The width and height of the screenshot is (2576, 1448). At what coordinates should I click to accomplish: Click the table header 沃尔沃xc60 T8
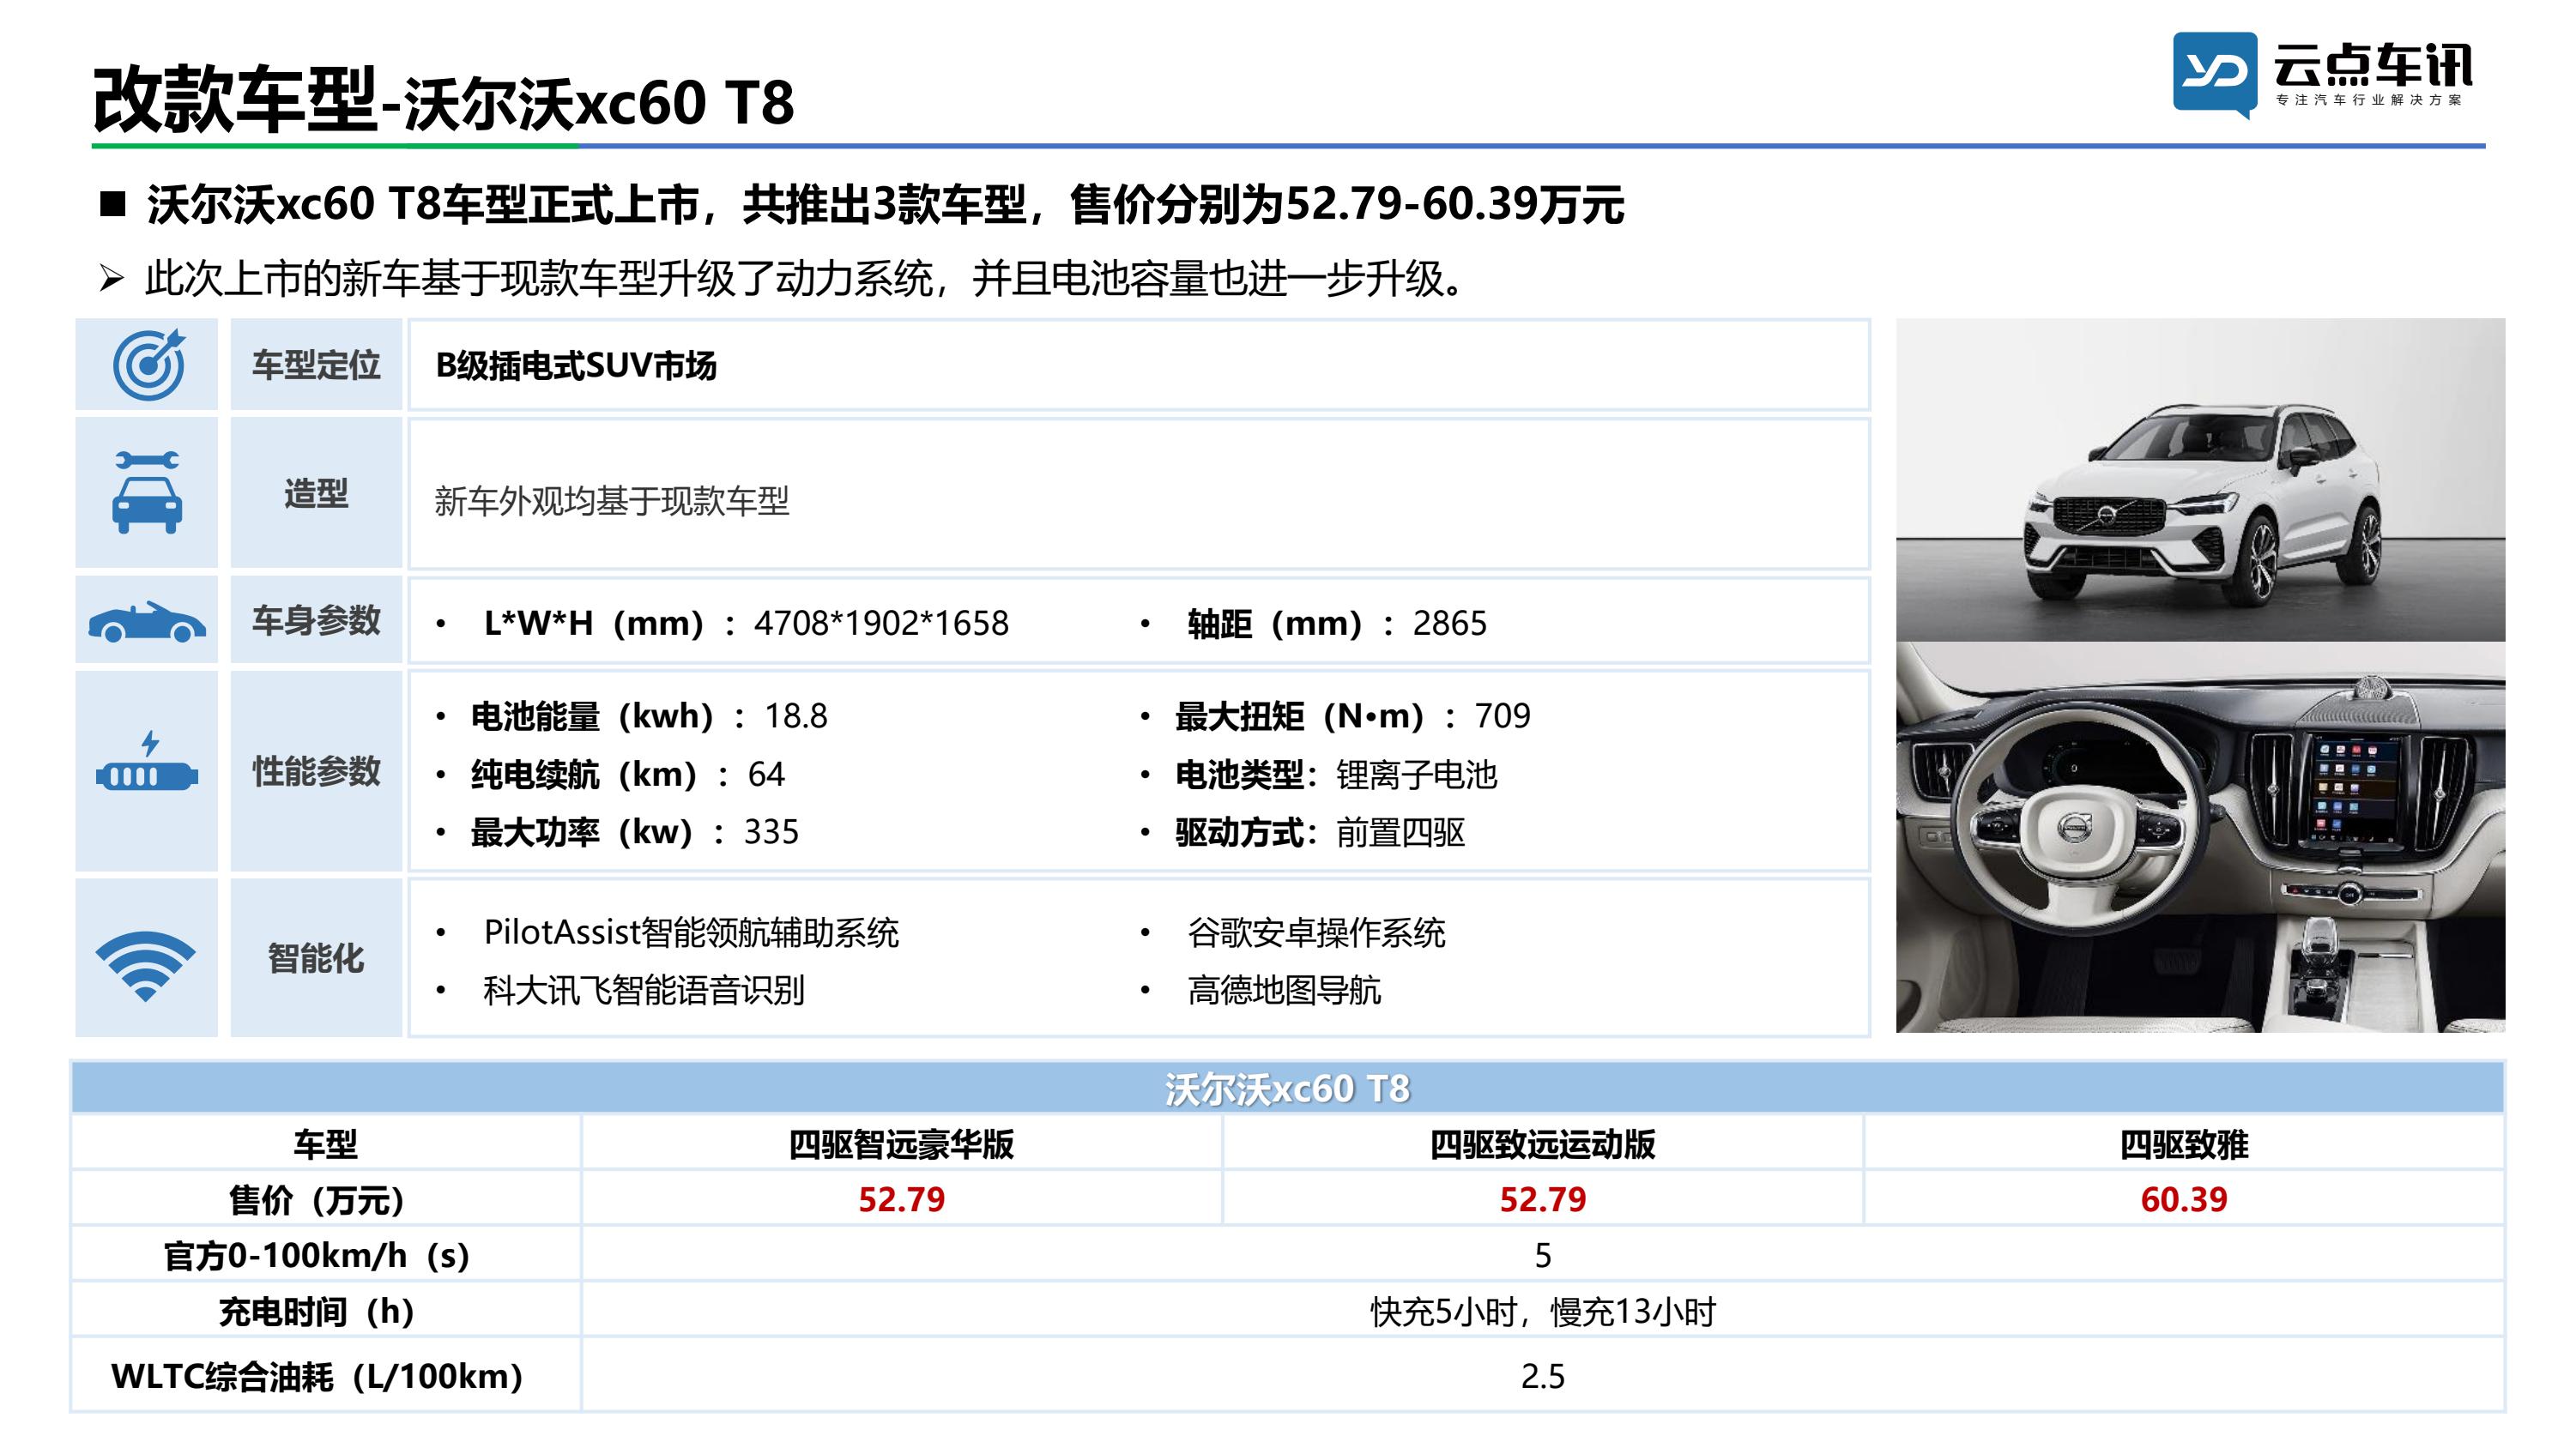pyautogui.click(x=1287, y=1088)
